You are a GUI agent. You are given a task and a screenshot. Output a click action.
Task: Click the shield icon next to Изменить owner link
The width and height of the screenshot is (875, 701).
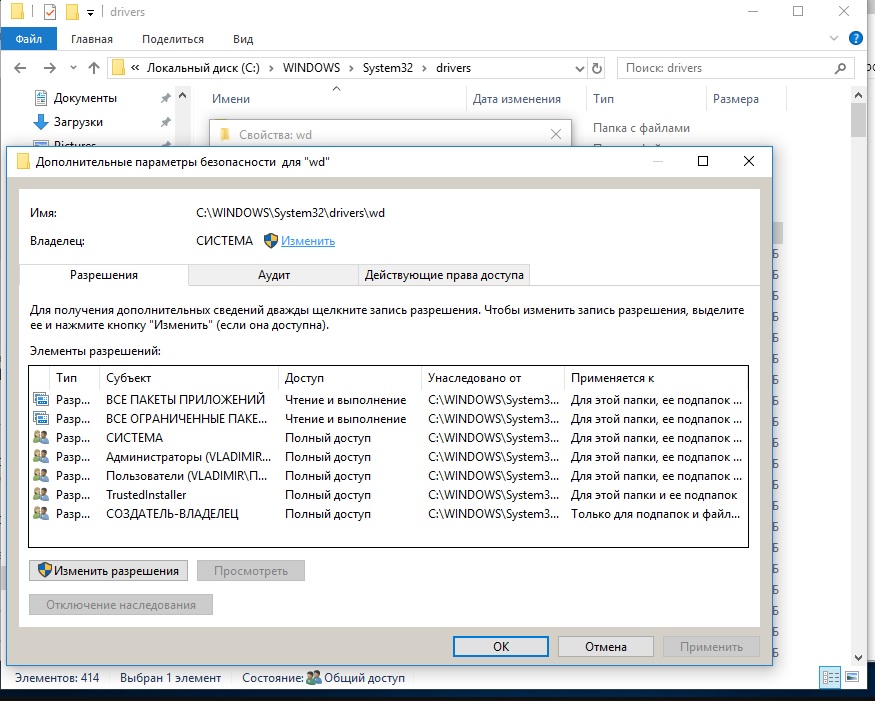click(271, 241)
